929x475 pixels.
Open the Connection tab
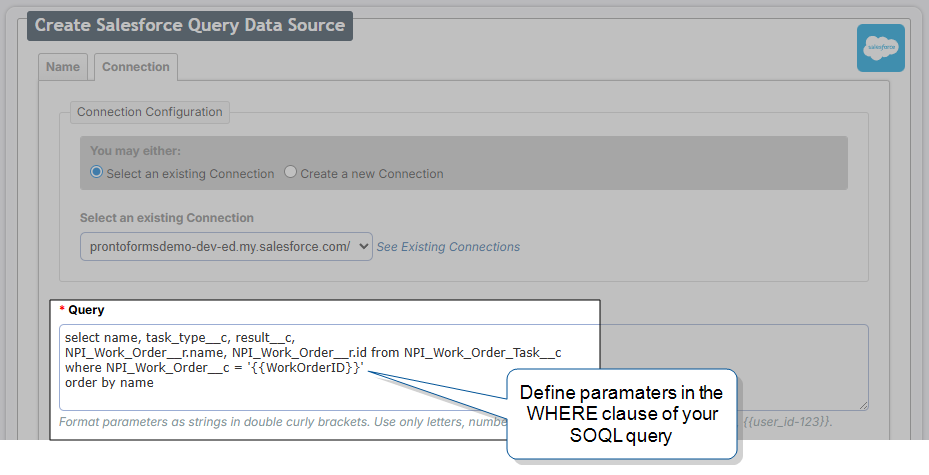136,67
